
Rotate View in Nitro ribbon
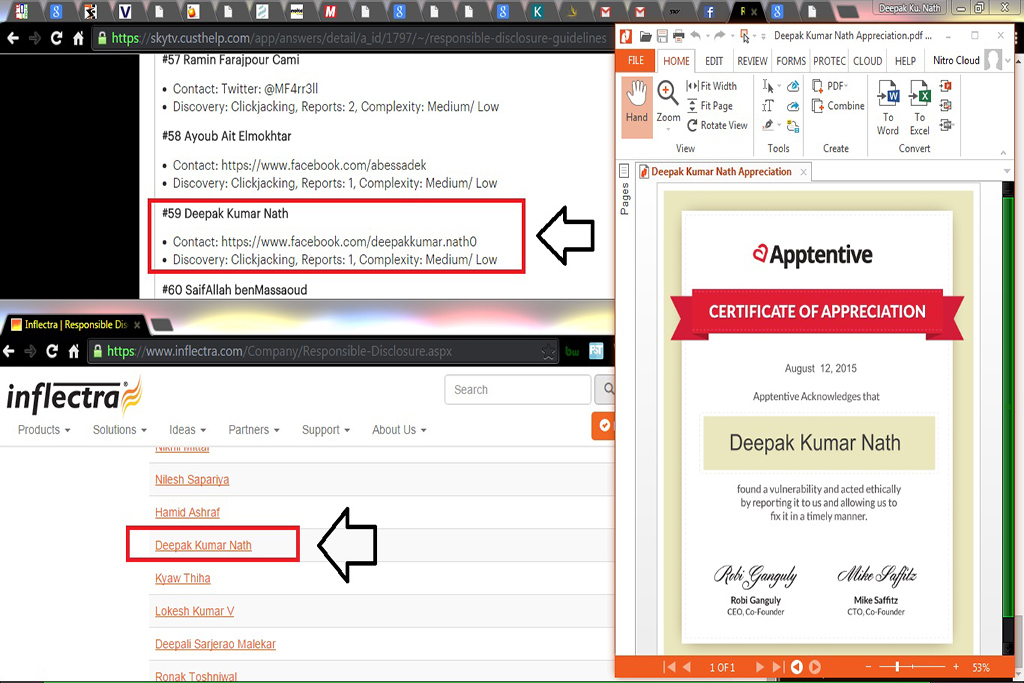tap(717, 125)
